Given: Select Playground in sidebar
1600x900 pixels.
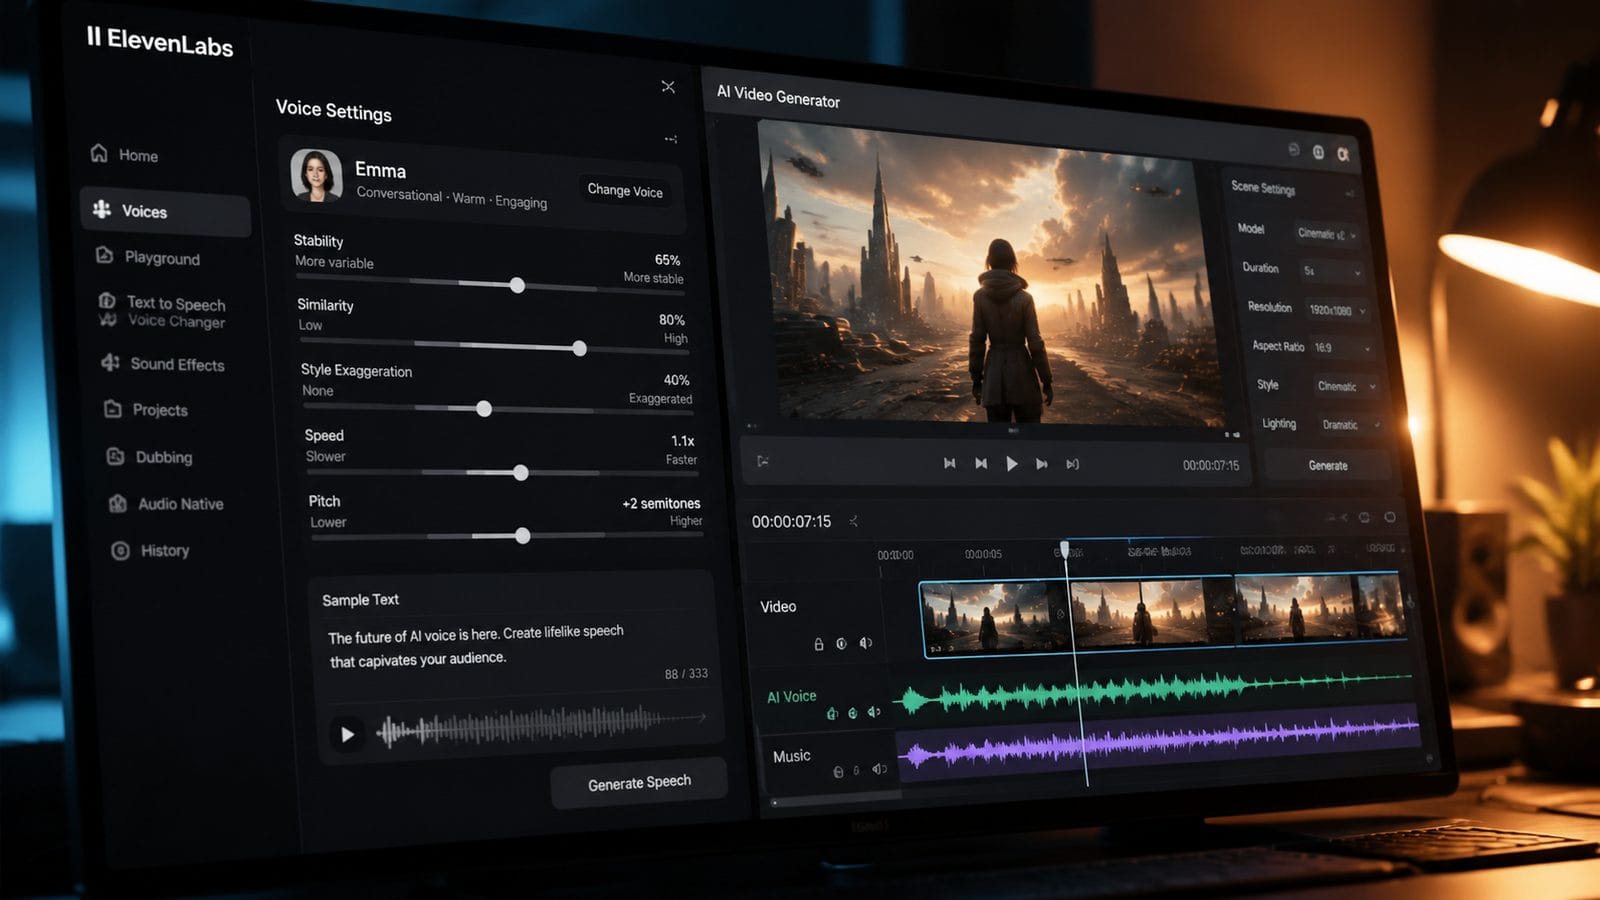Looking at the screenshot, I should pos(162,258).
